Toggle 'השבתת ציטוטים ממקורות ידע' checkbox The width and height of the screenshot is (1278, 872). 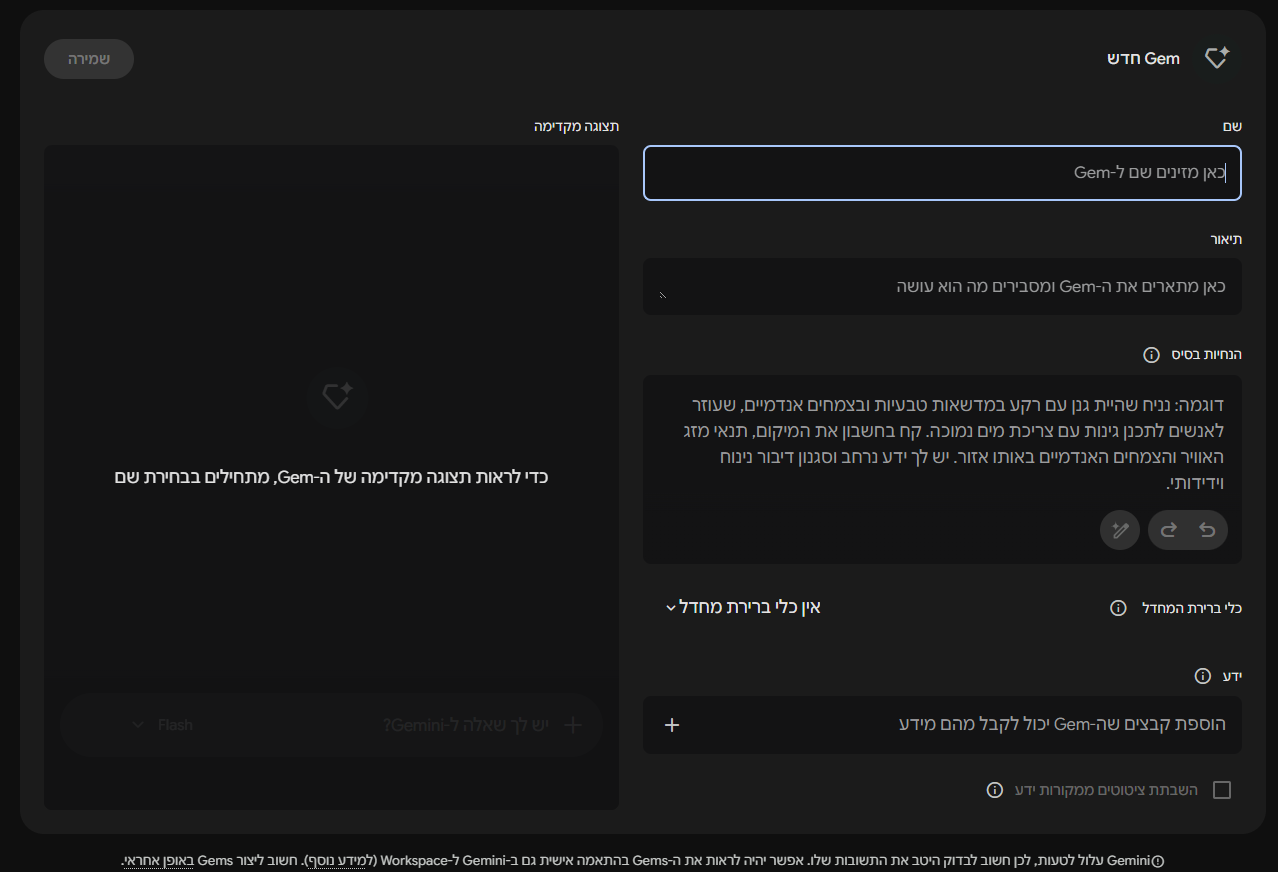(x=1221, y=790)
